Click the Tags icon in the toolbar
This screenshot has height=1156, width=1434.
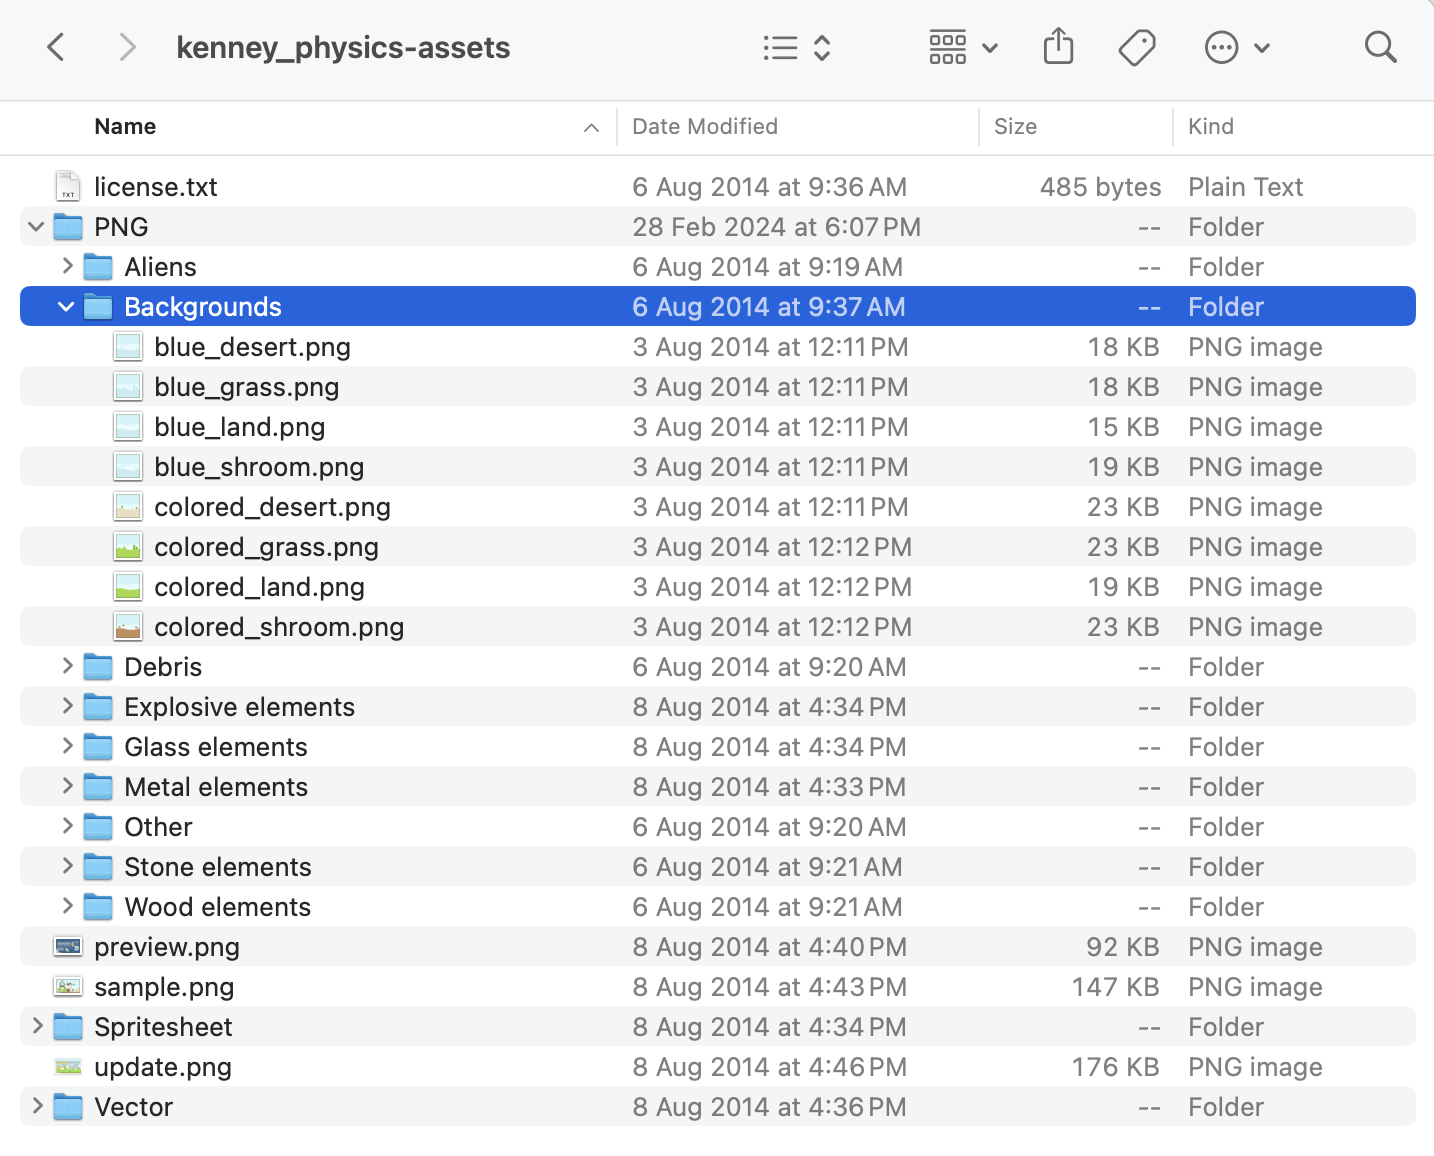tap(1138, 46)
